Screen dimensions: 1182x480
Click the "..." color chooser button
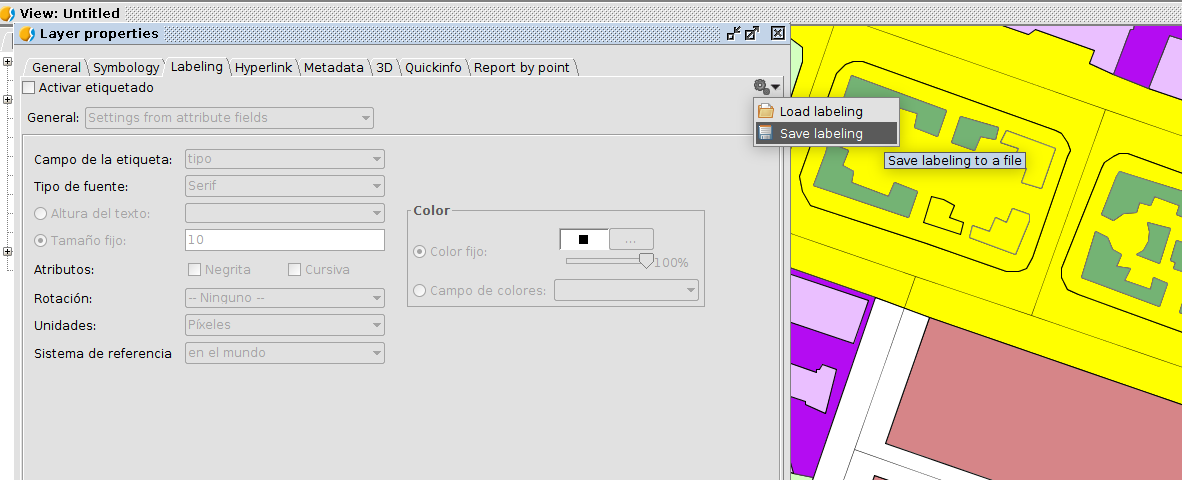click(631, 240)
